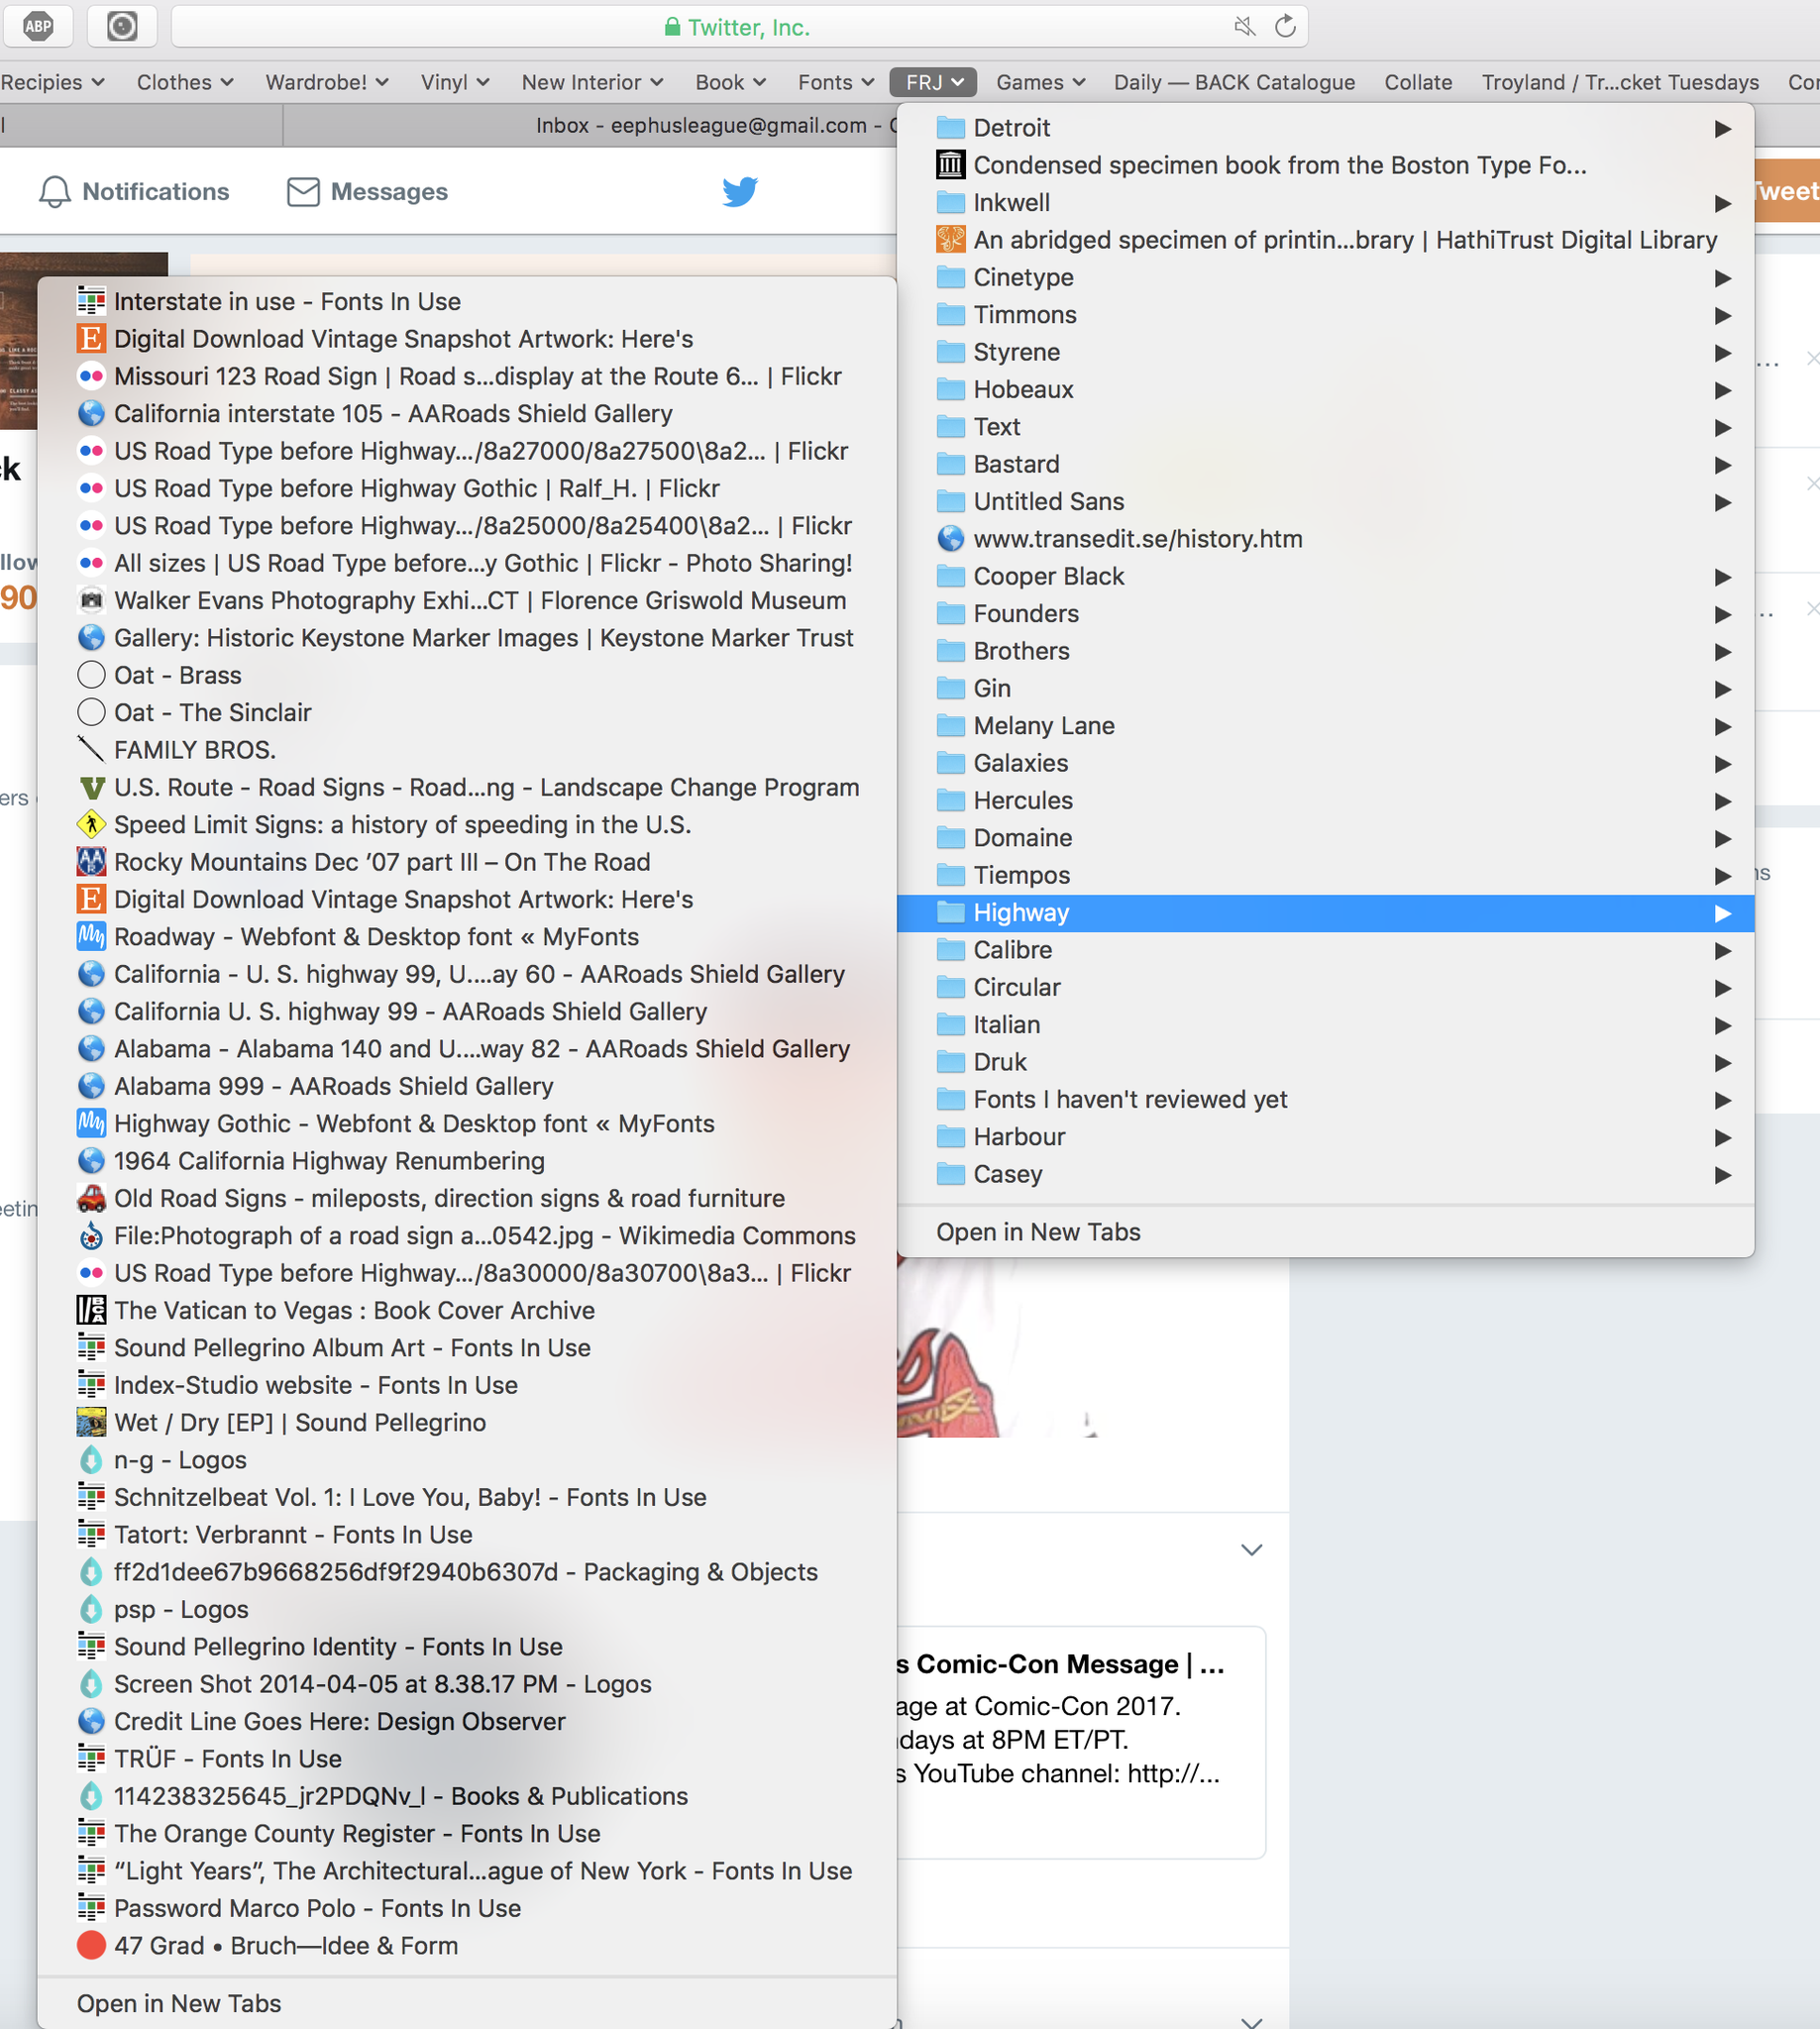Screen dimensions: 1820x2029
Task: Click the album art icon beside Wet / Dry [EP]
Action: pos(91,1422)
